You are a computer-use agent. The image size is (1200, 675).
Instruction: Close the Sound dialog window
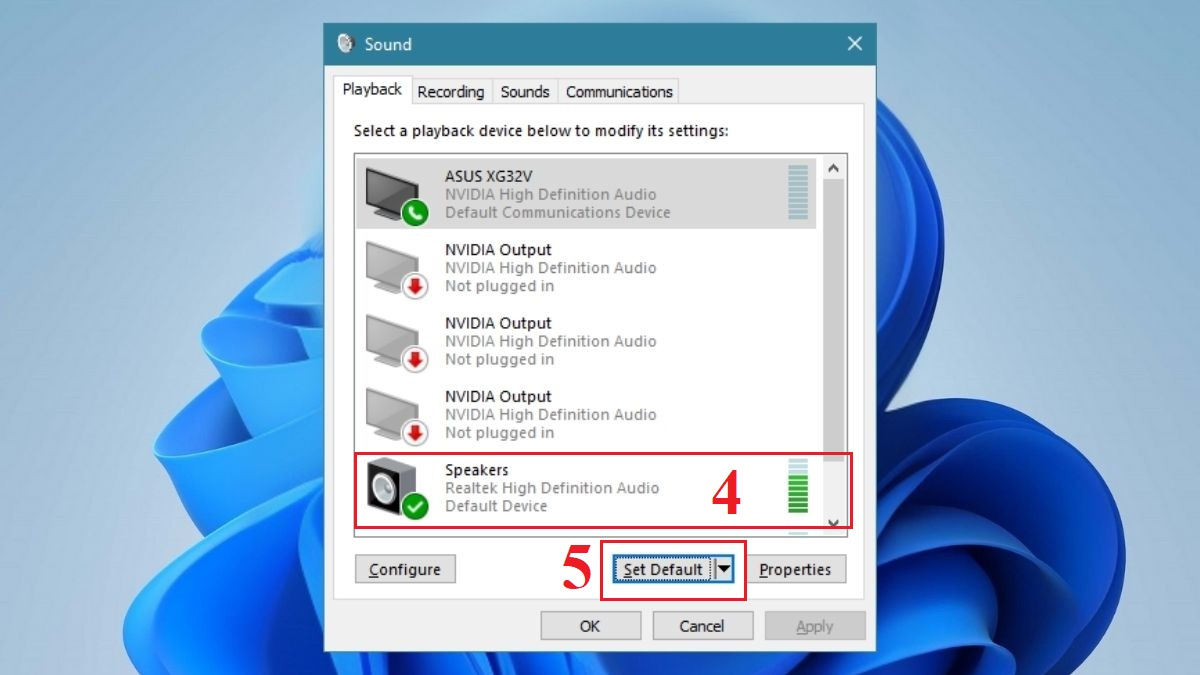pyautogui.click(x=854, y=44)
